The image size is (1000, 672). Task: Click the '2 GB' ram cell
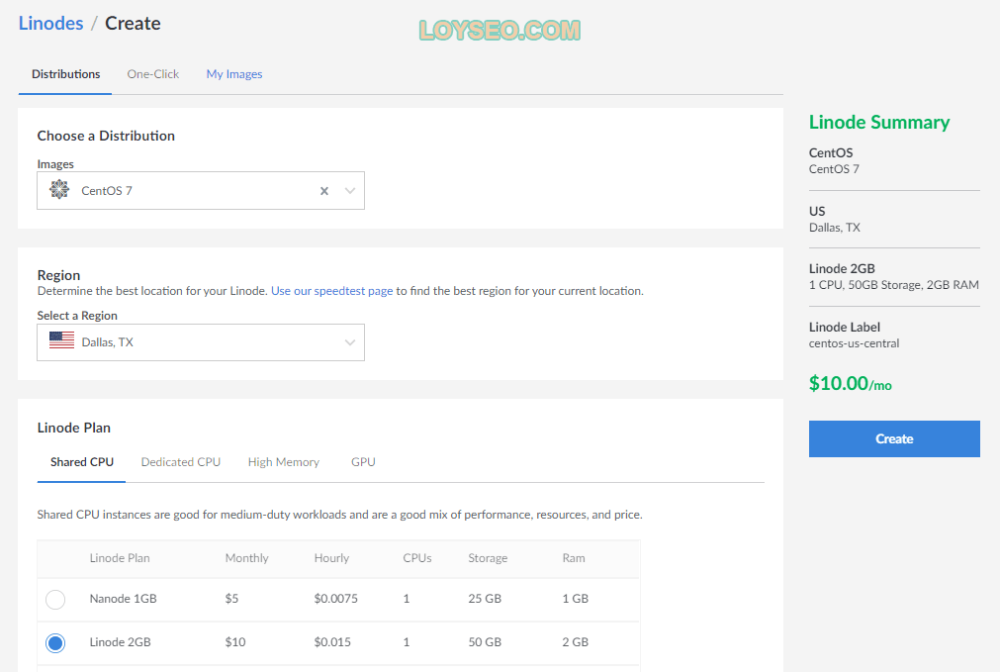click(x=575, y=642)
